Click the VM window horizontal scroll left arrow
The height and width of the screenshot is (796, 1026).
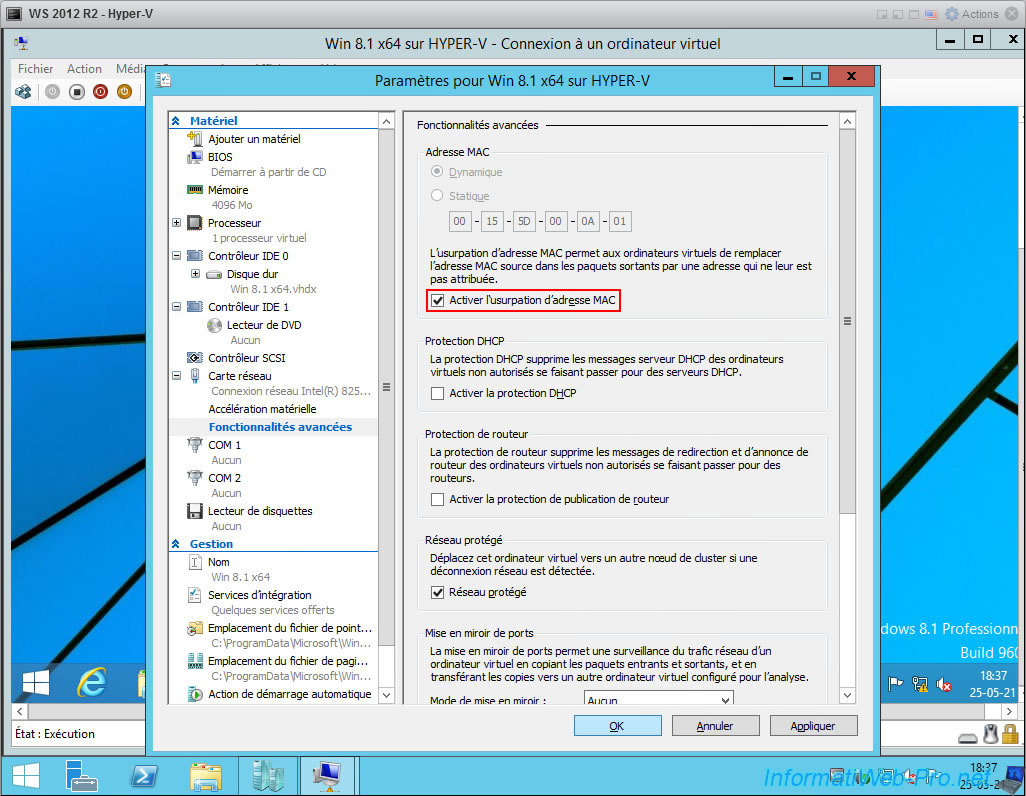pos(20,711)
